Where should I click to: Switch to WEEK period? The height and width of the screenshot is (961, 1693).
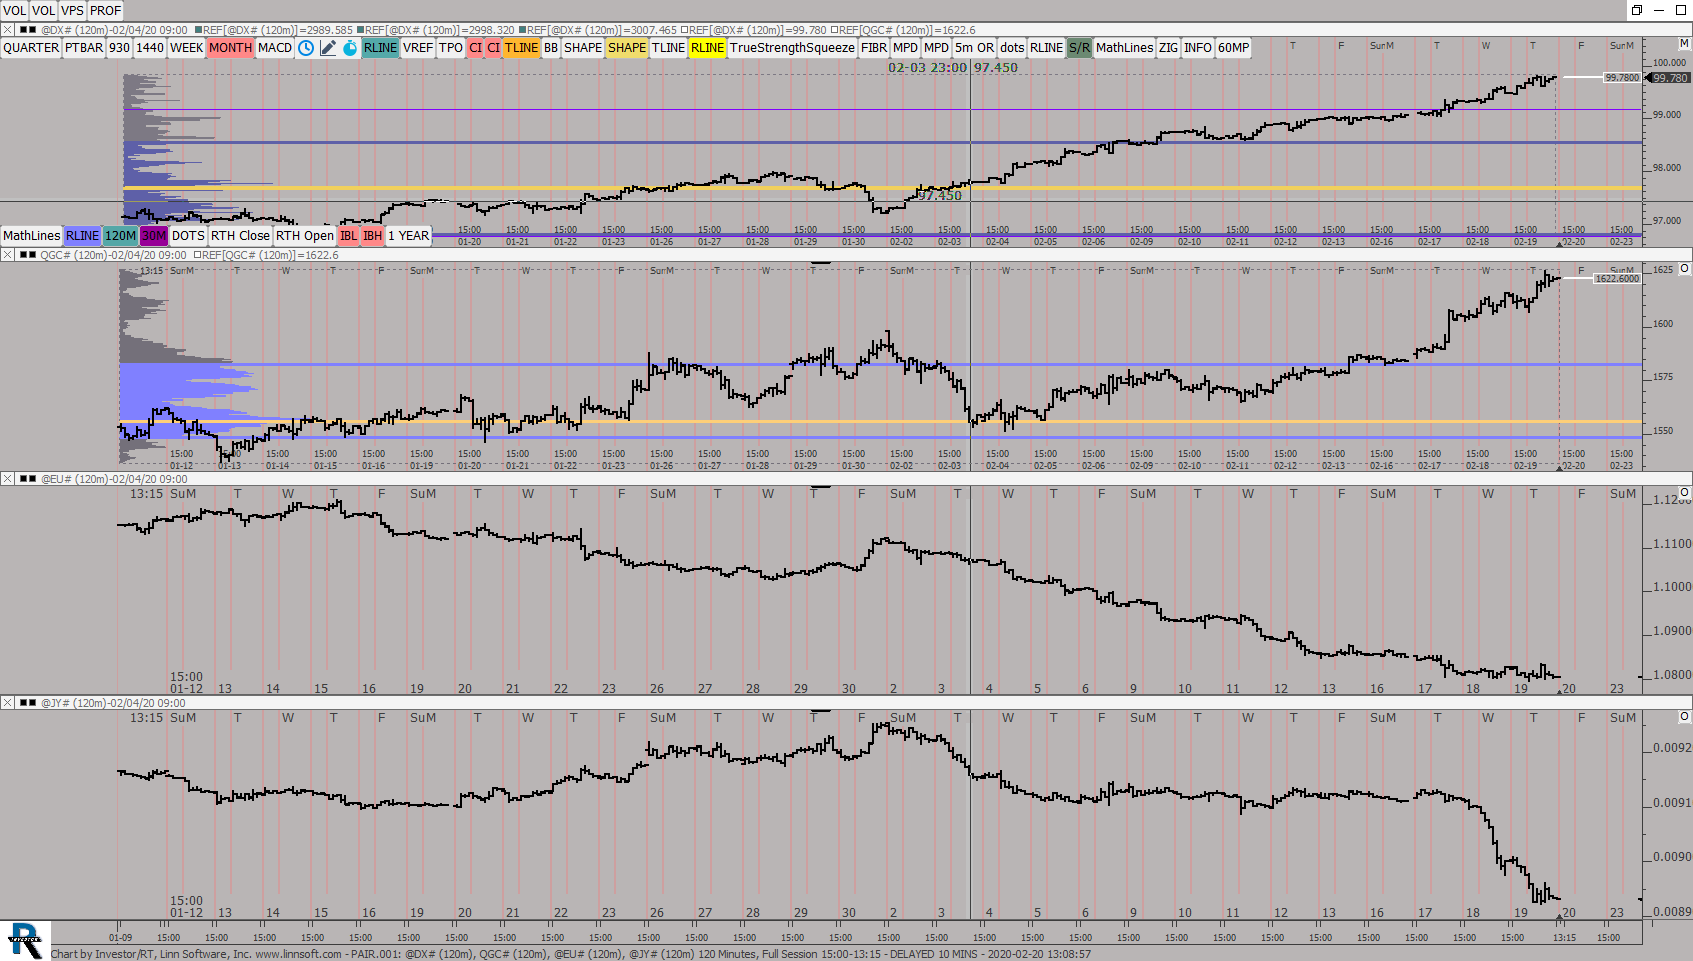tap(186, 48)
